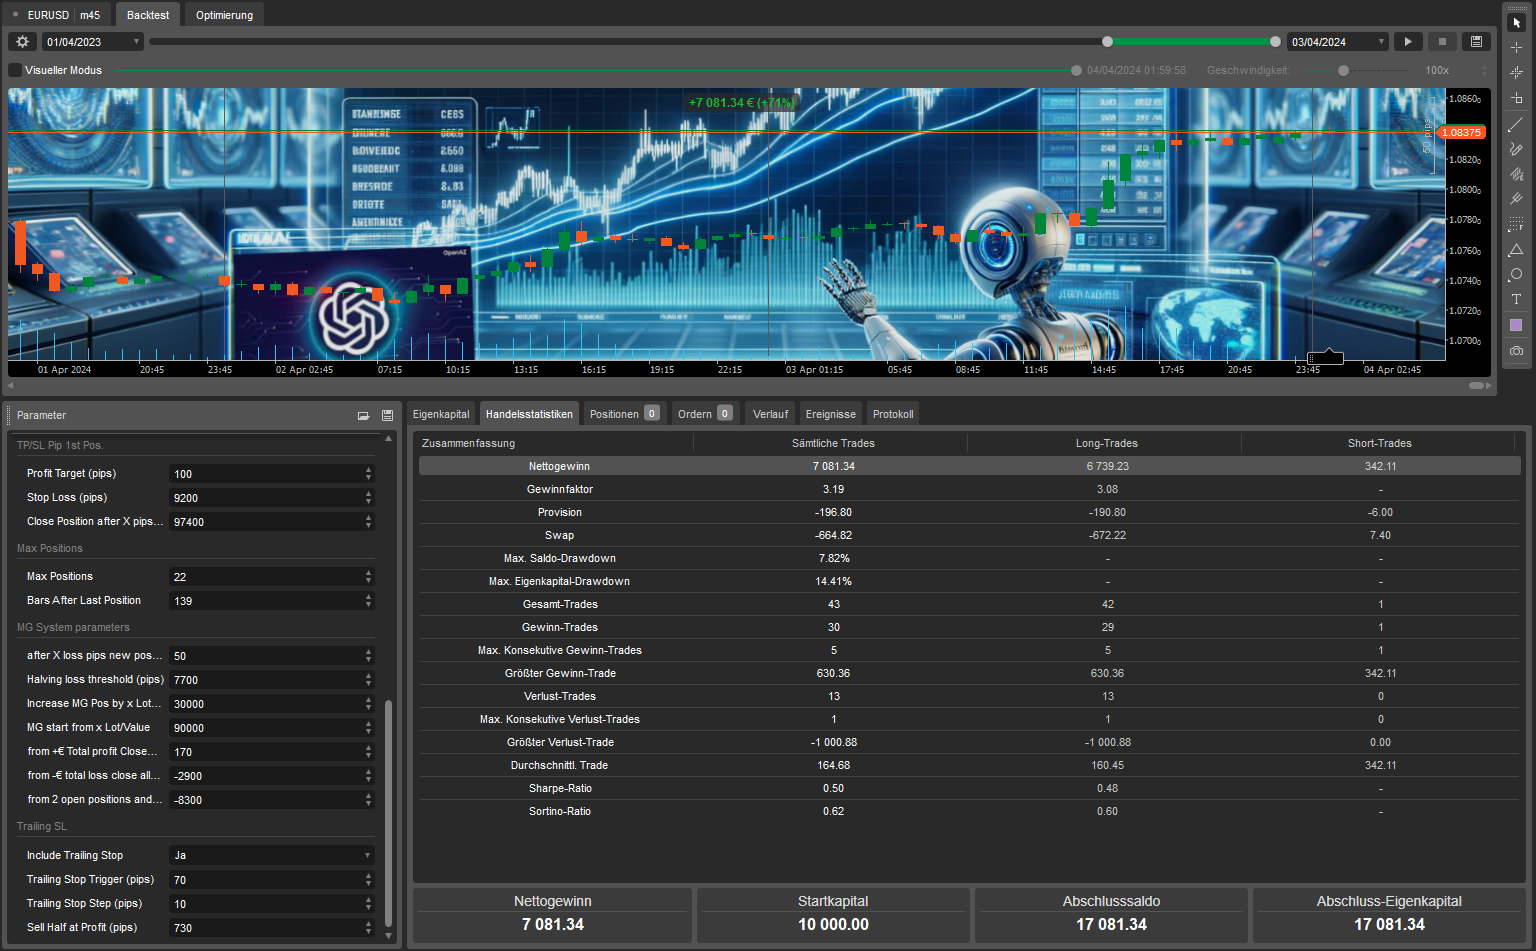This screenshot has width=1536, height=951.
Task: Open the Positionen tab
Action: tap(623, 414)
